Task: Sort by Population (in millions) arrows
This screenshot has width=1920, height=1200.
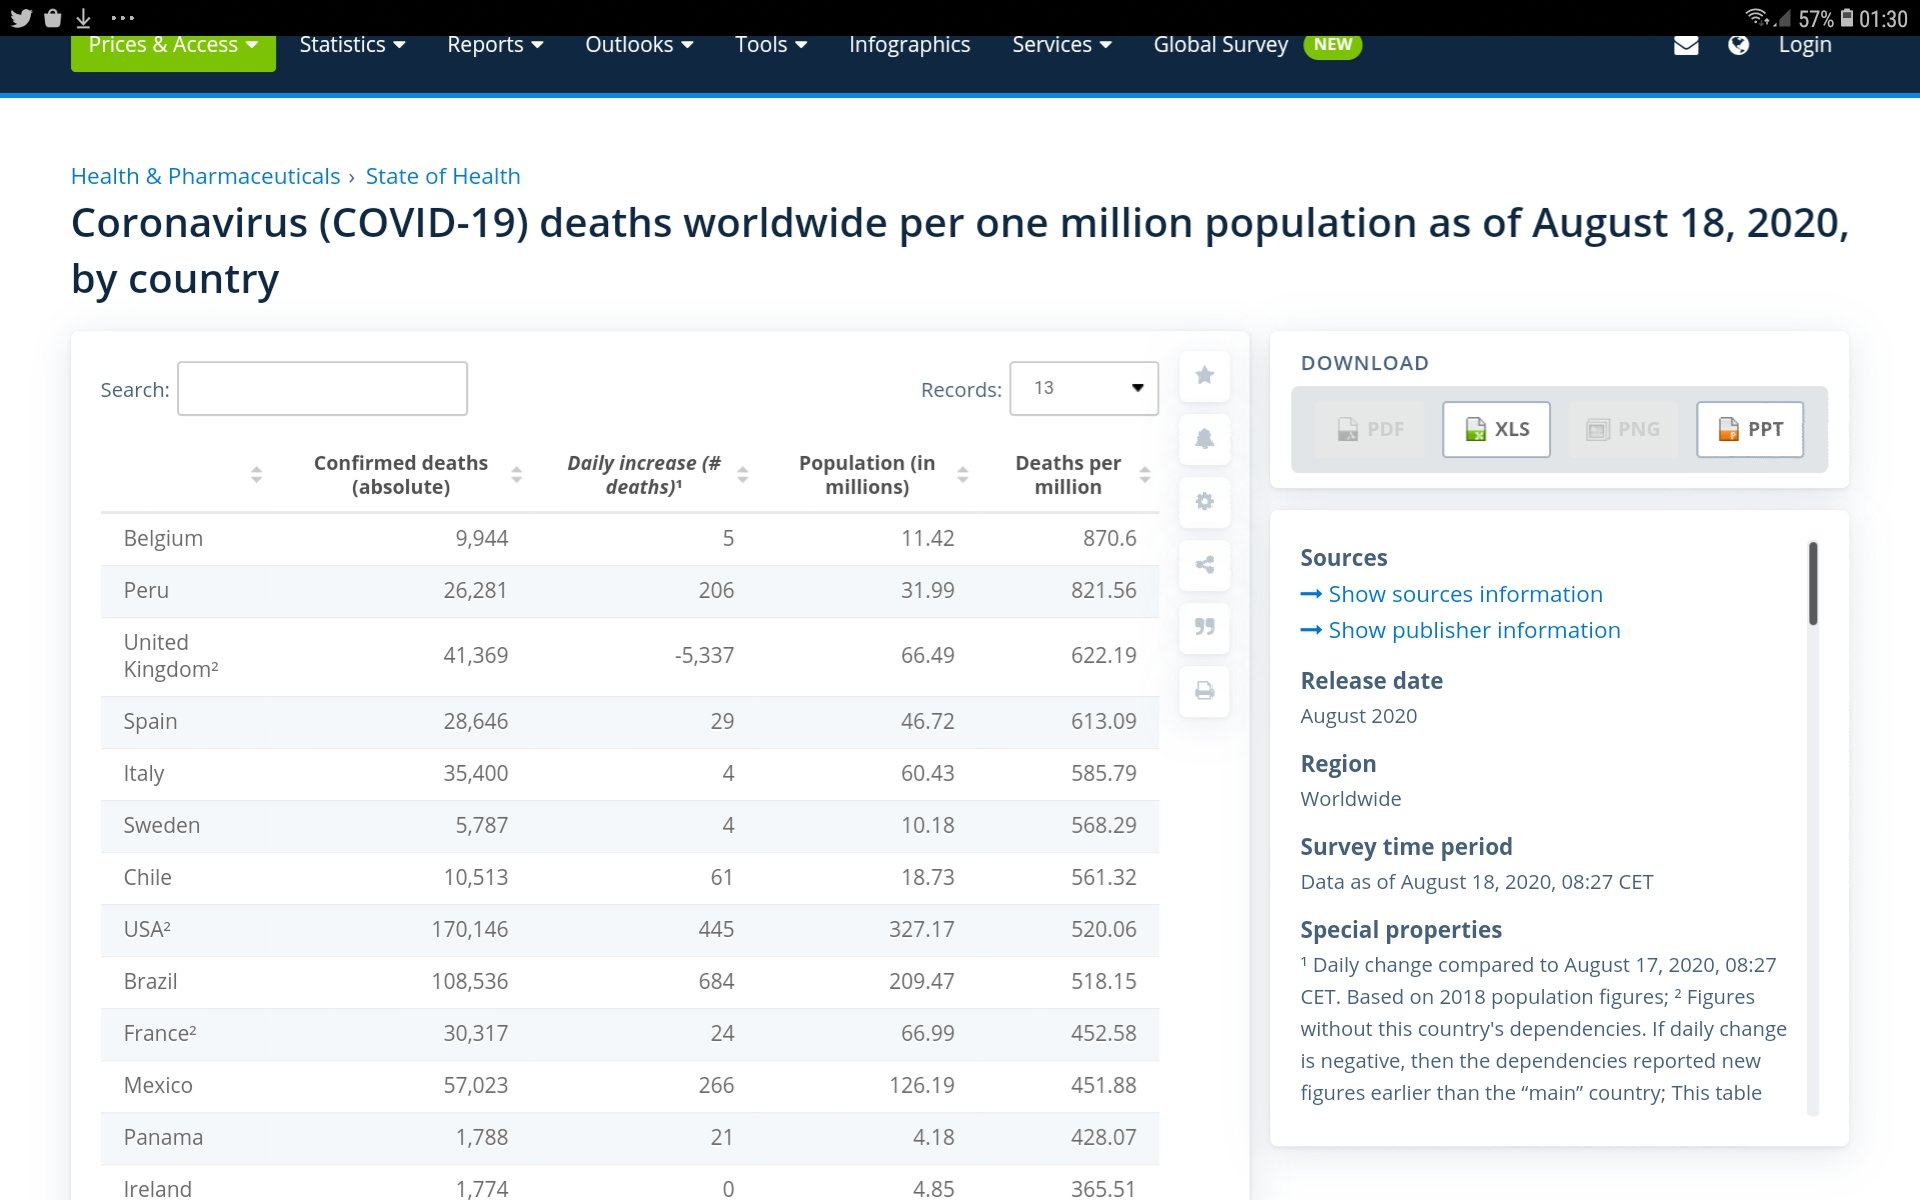Action: tap(962, 475)
